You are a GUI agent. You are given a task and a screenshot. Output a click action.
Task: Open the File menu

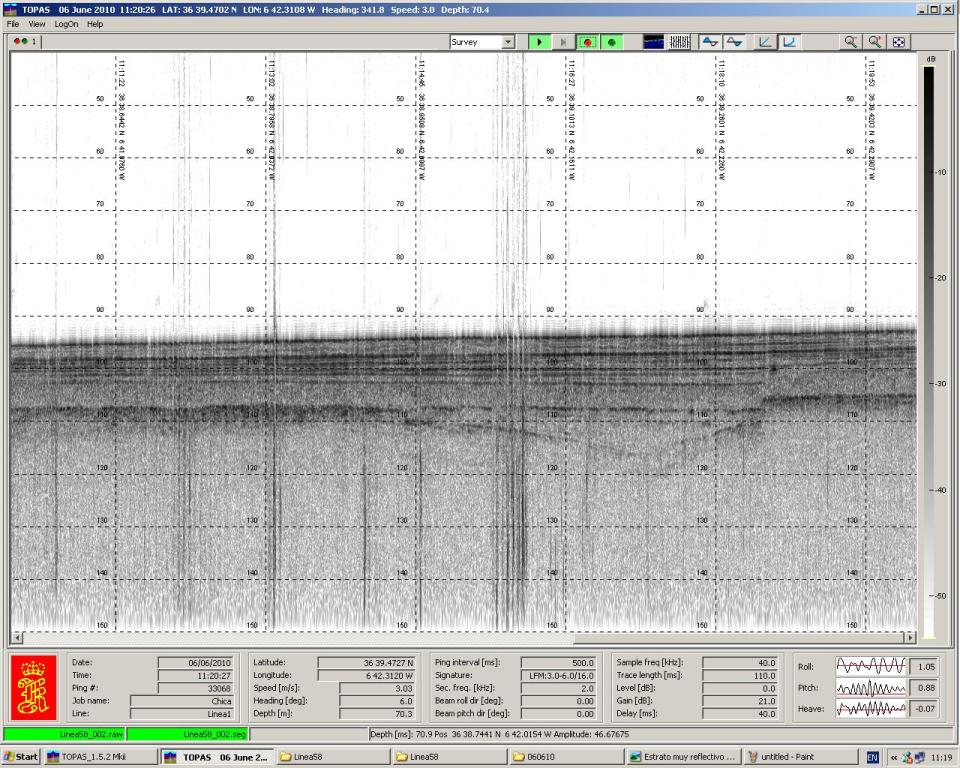tap(14, 24)
